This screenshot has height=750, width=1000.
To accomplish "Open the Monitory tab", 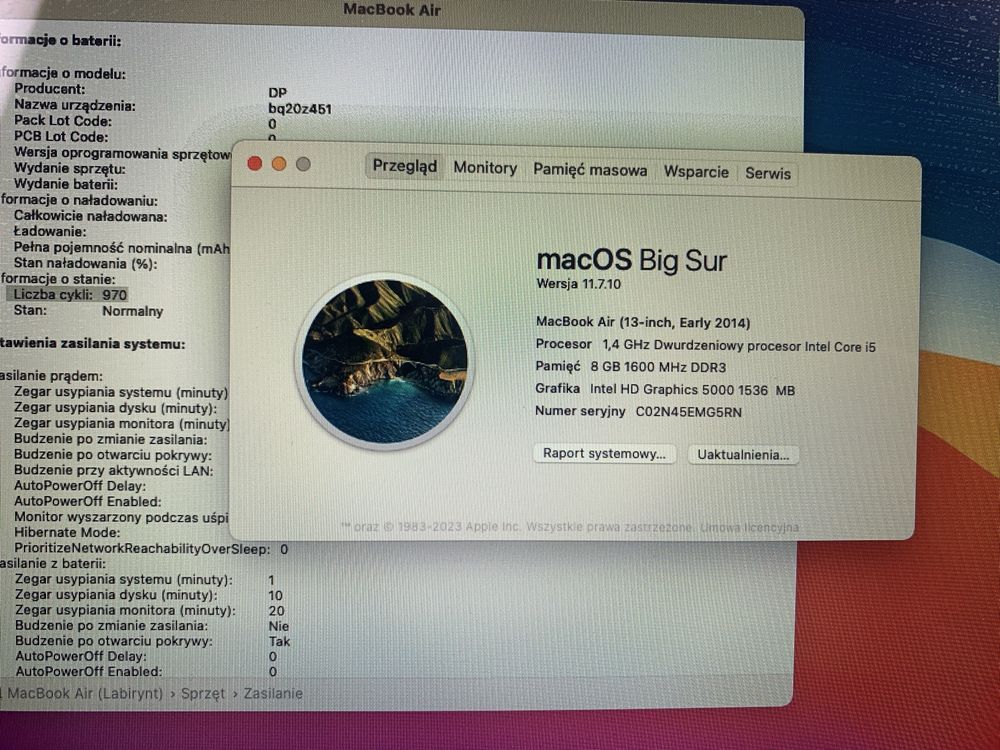I will point(485,168).
